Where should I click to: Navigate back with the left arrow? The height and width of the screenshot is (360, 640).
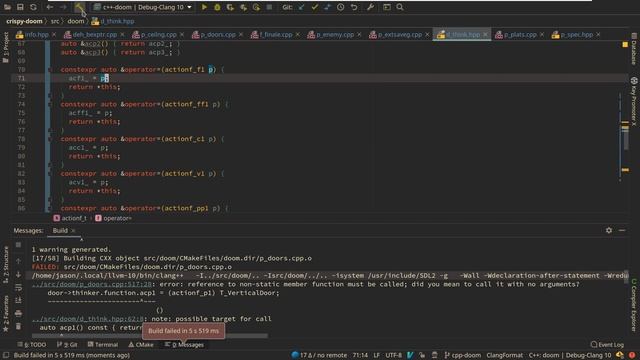click(49, 7)
